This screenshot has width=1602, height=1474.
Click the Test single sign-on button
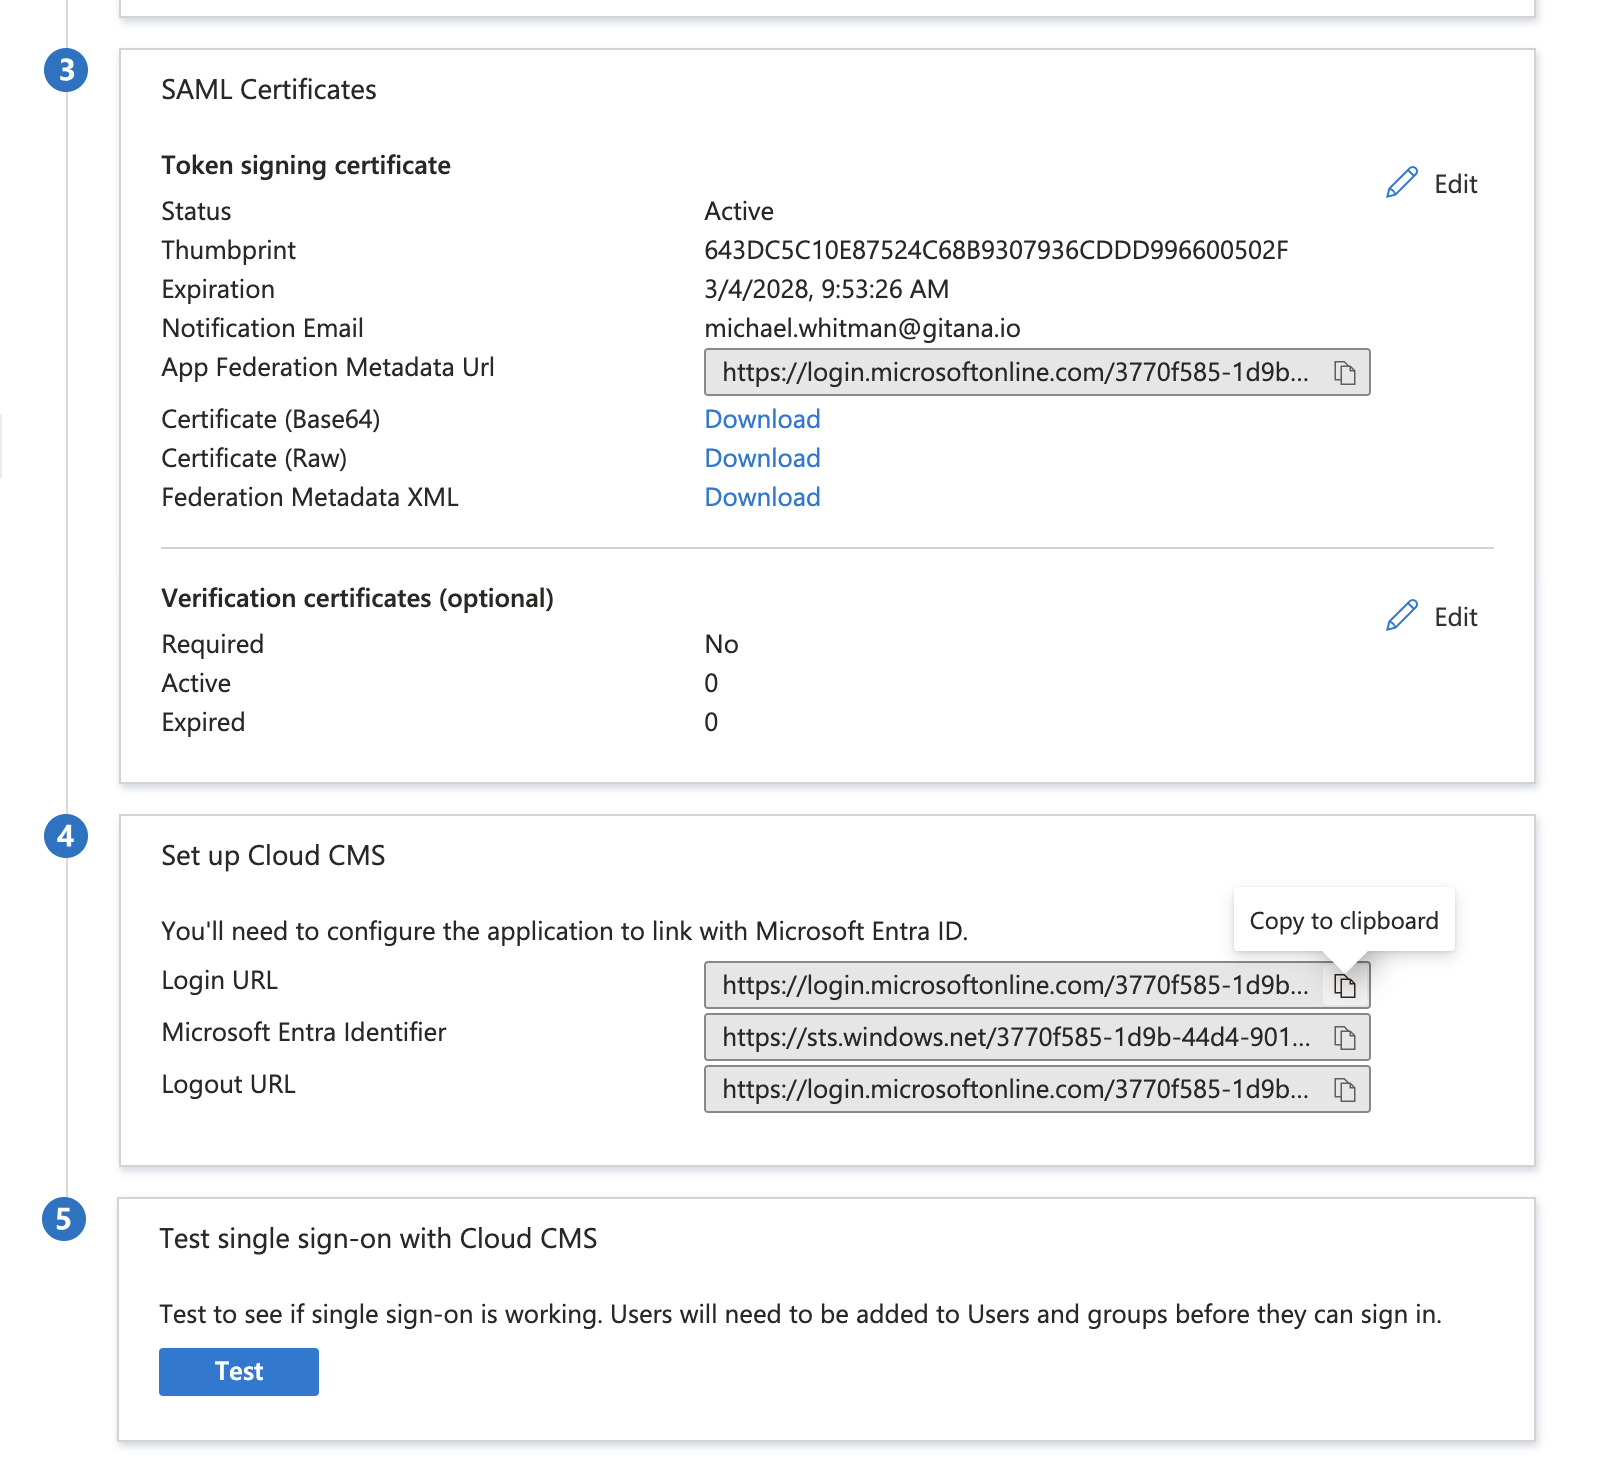click(239, 1371)
